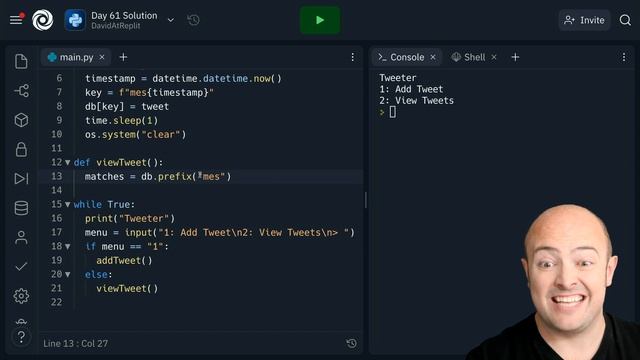Click the "Tweeter" console output line
Viewport: 640px width, 360px height.
coord(398,78)
